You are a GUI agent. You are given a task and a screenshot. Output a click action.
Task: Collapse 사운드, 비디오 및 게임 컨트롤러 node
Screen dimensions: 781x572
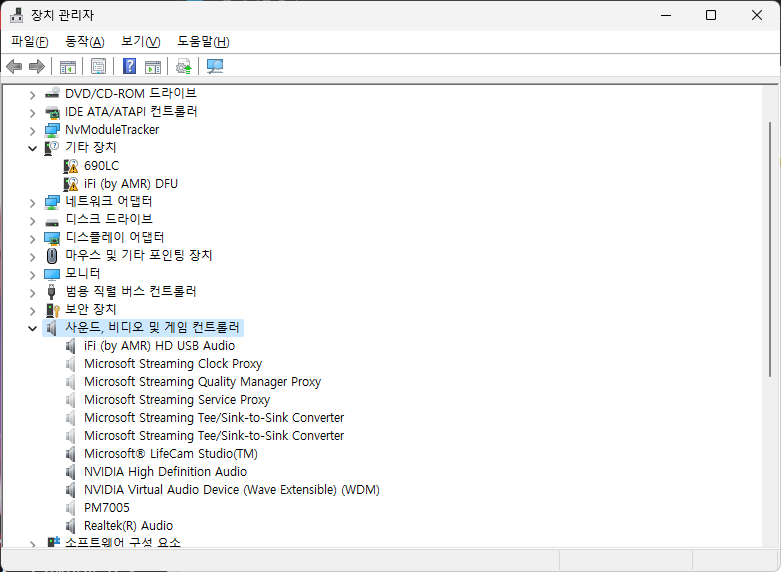click(x=32, y=328)
